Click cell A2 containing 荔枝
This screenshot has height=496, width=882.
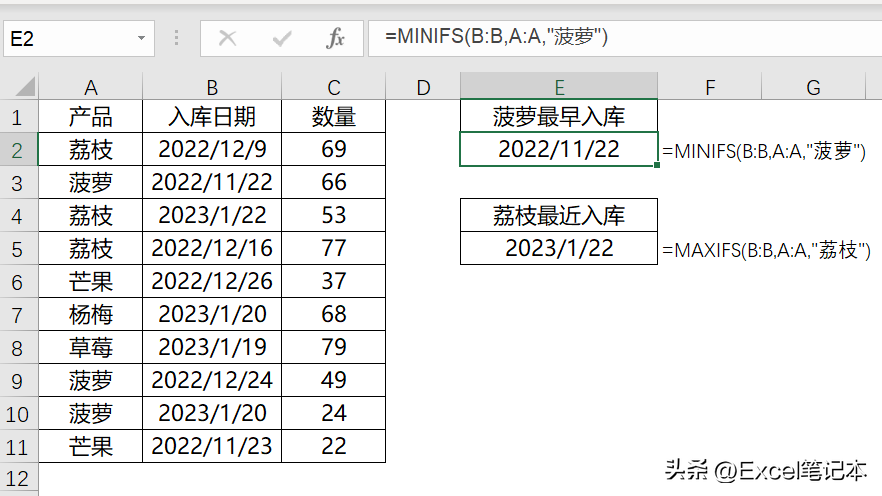(x=91, y=149)
